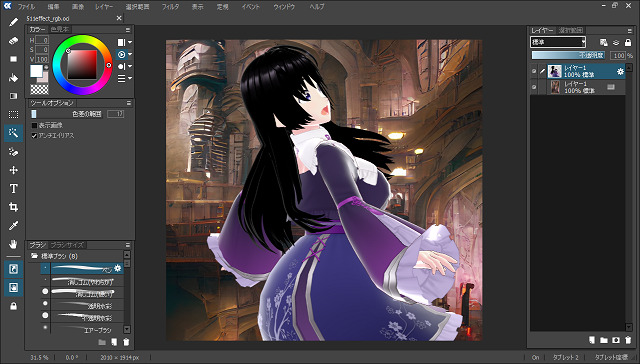Select the airbrush entry in brush list

point(82,329)
